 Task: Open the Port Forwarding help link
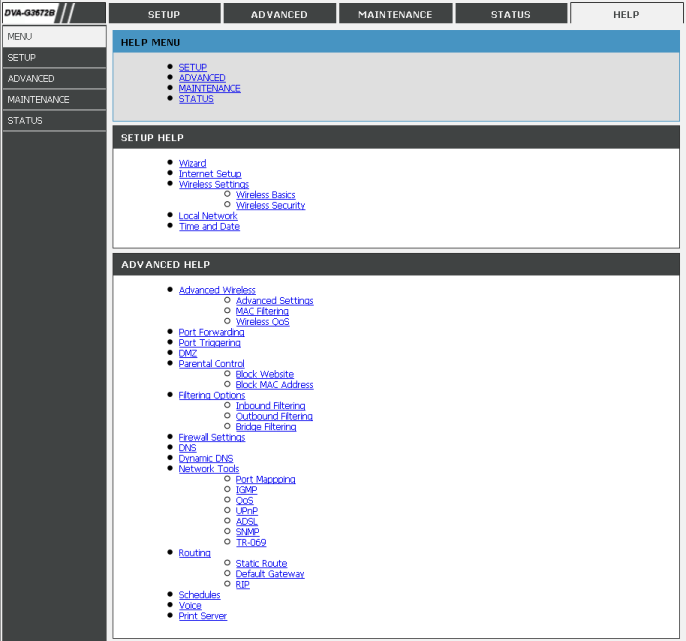(x=211, y=332)
